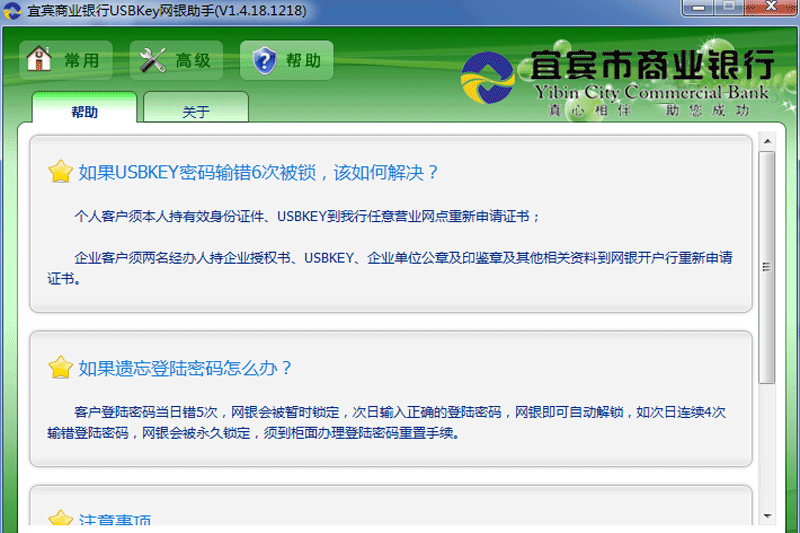Click the star beside 遗忘登陆密码 question
The image size is (800, 533).
coord(60,367)
